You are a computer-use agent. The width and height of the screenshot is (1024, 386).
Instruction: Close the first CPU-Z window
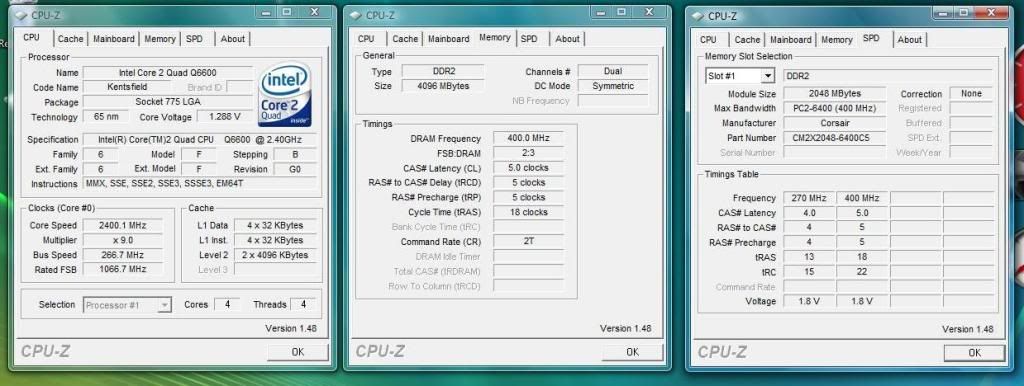pyautogui.click(x=315, y=12)
